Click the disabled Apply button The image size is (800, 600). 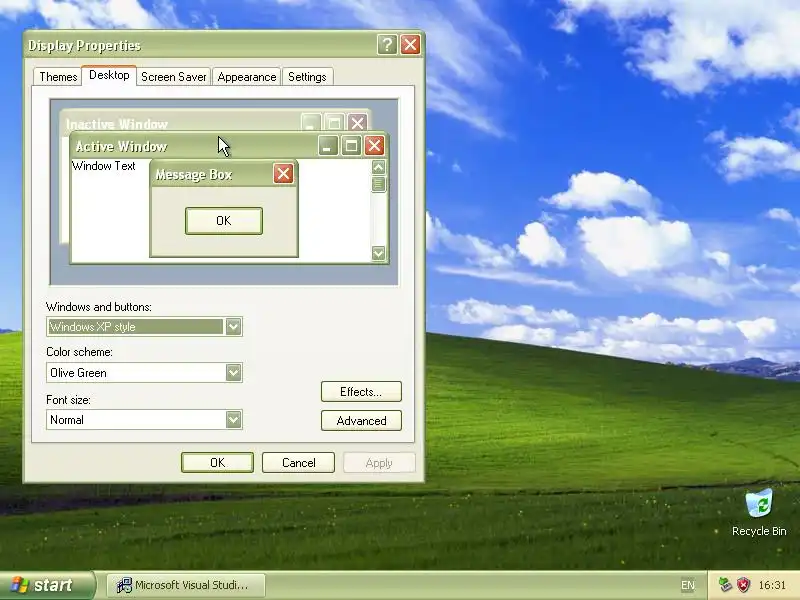coord(379,463)
